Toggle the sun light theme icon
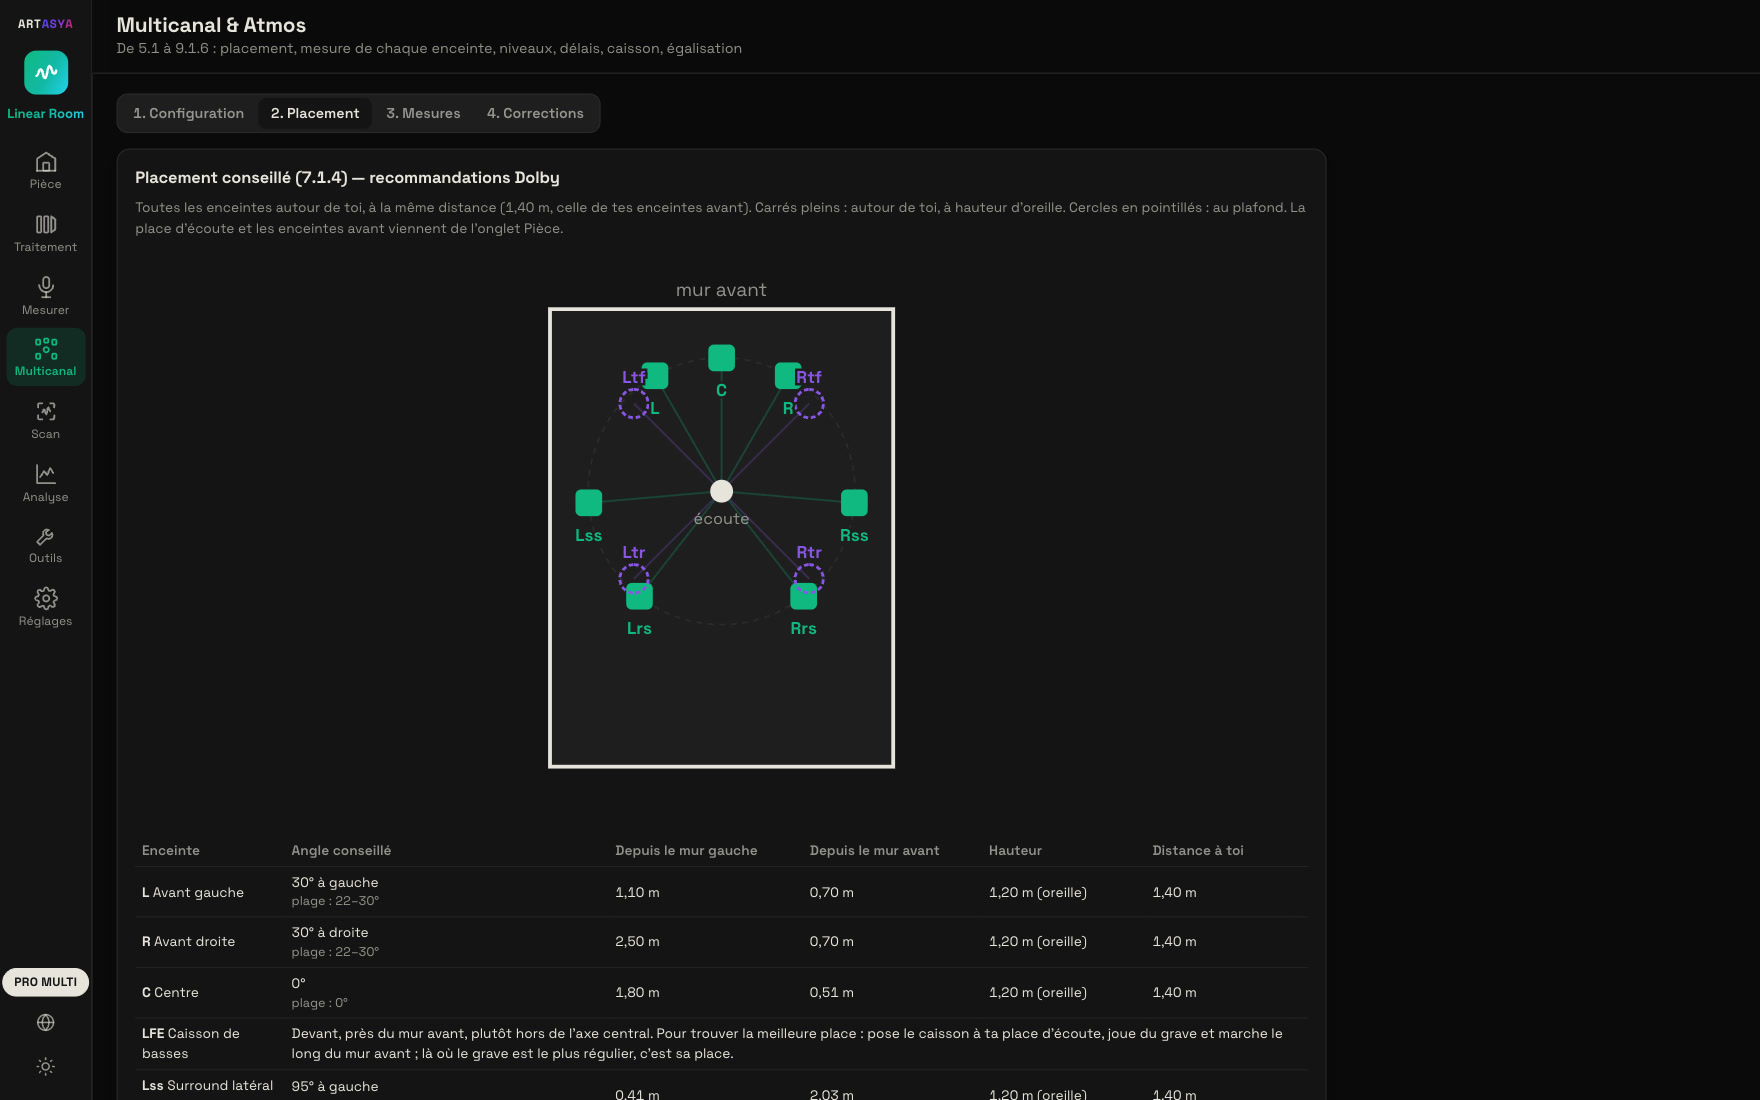The image size is (1760, 1100). tap(45, 1066)
